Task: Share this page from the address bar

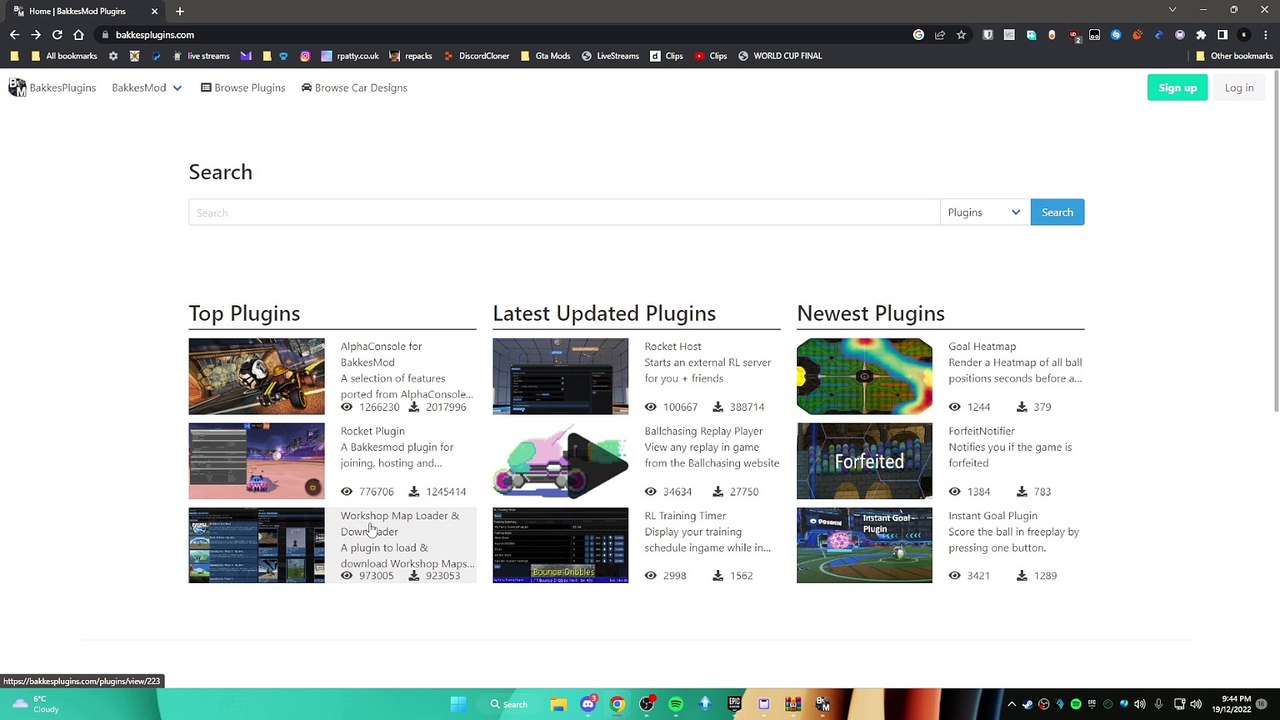Action: point(940,35)
